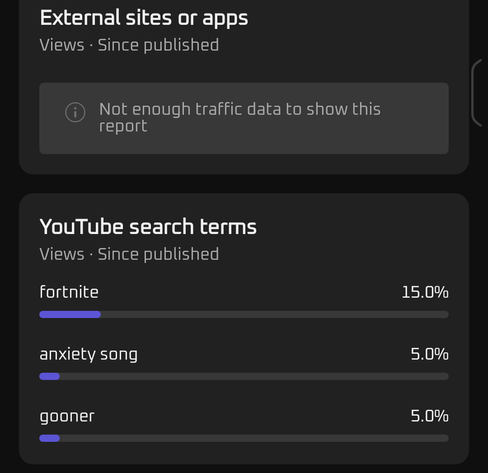Click the gooner progress bar
This screenshot has height=473, width=488.
tap(244, 438)
